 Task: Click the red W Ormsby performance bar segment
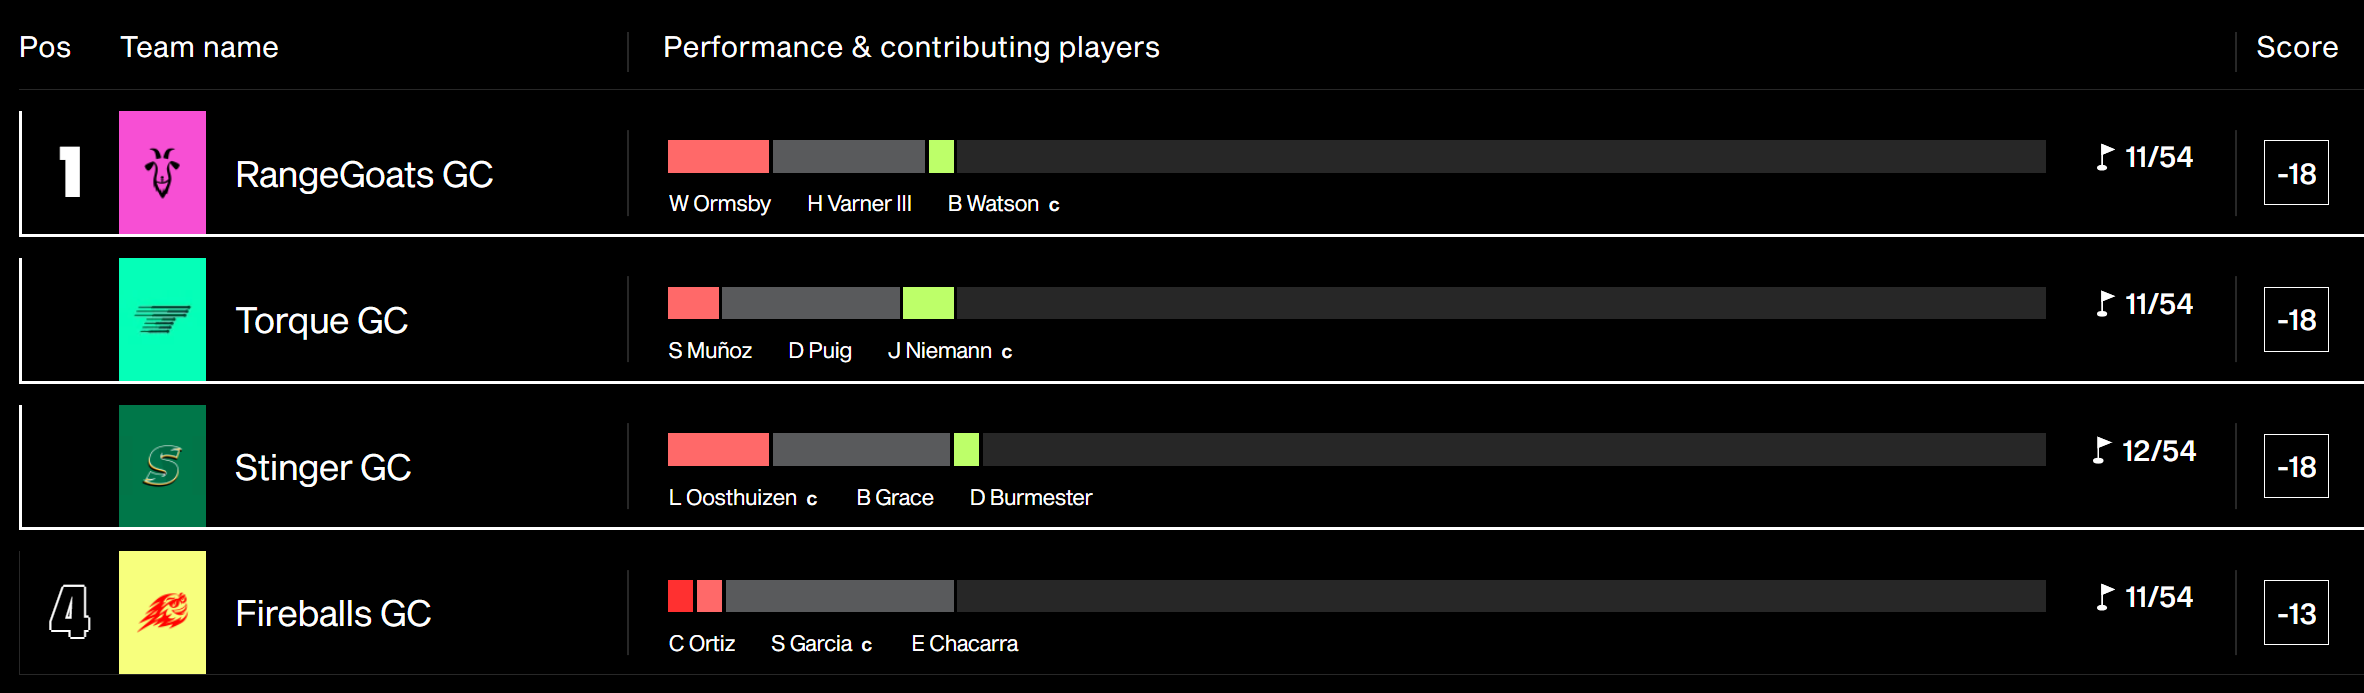[718, 157]
